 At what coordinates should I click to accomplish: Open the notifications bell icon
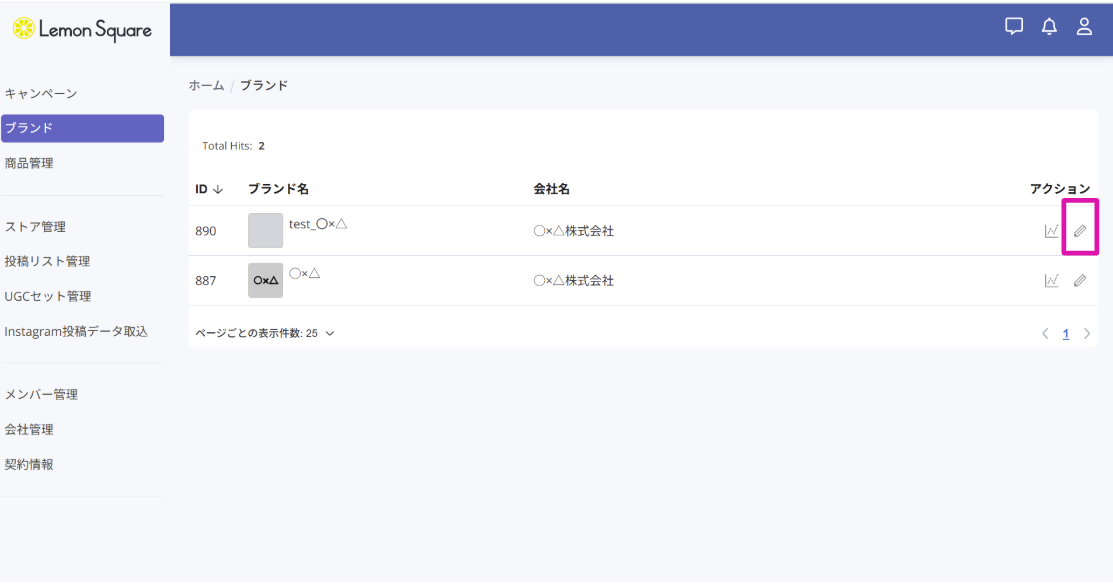1049,27
